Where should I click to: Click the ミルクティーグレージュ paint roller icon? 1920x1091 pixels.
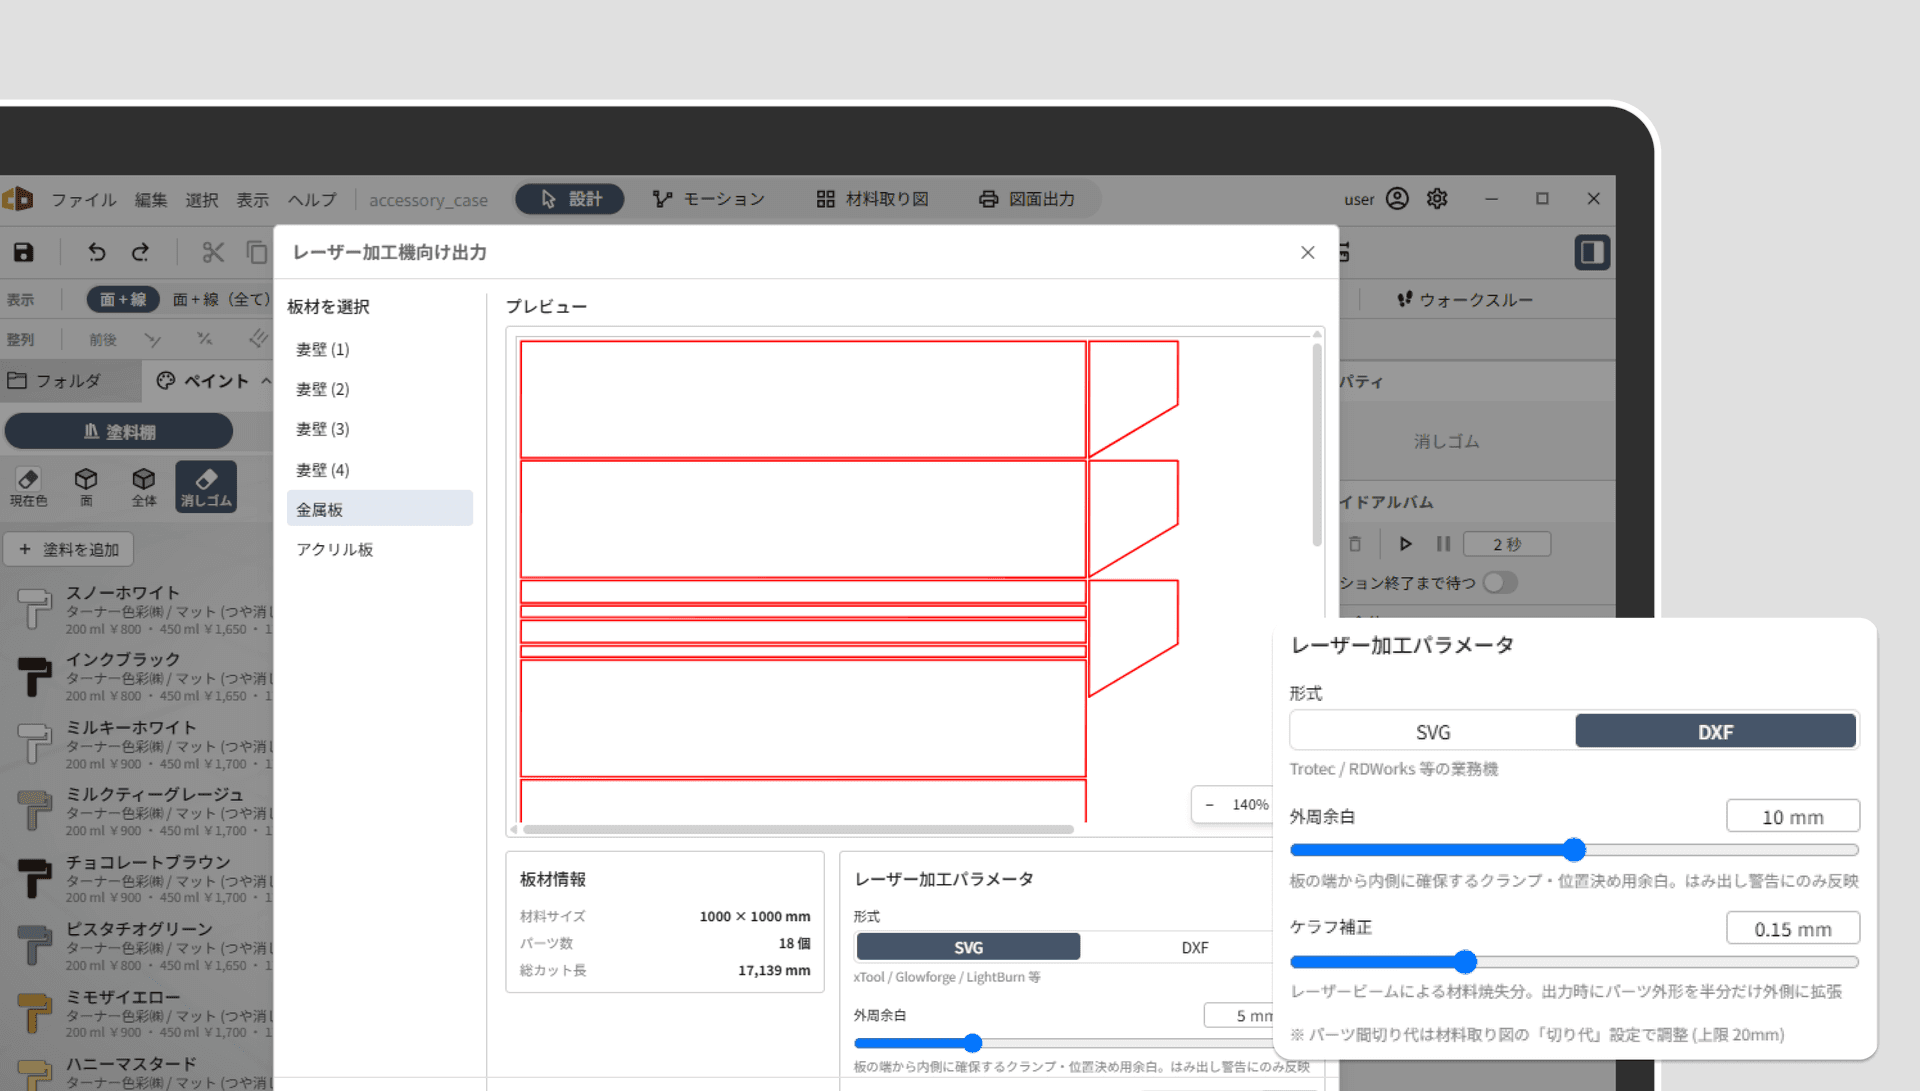[x=34, y=812]
